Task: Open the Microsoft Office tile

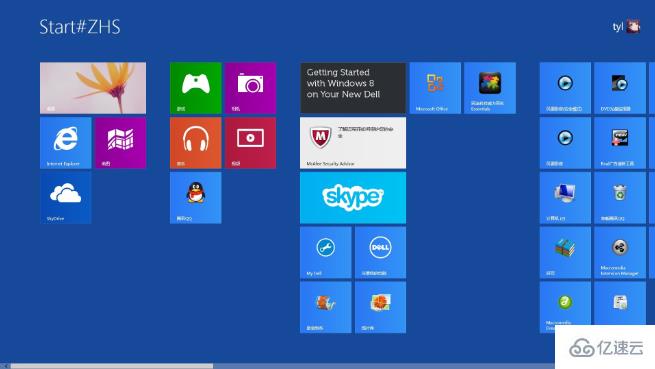Action: (435, 88)
